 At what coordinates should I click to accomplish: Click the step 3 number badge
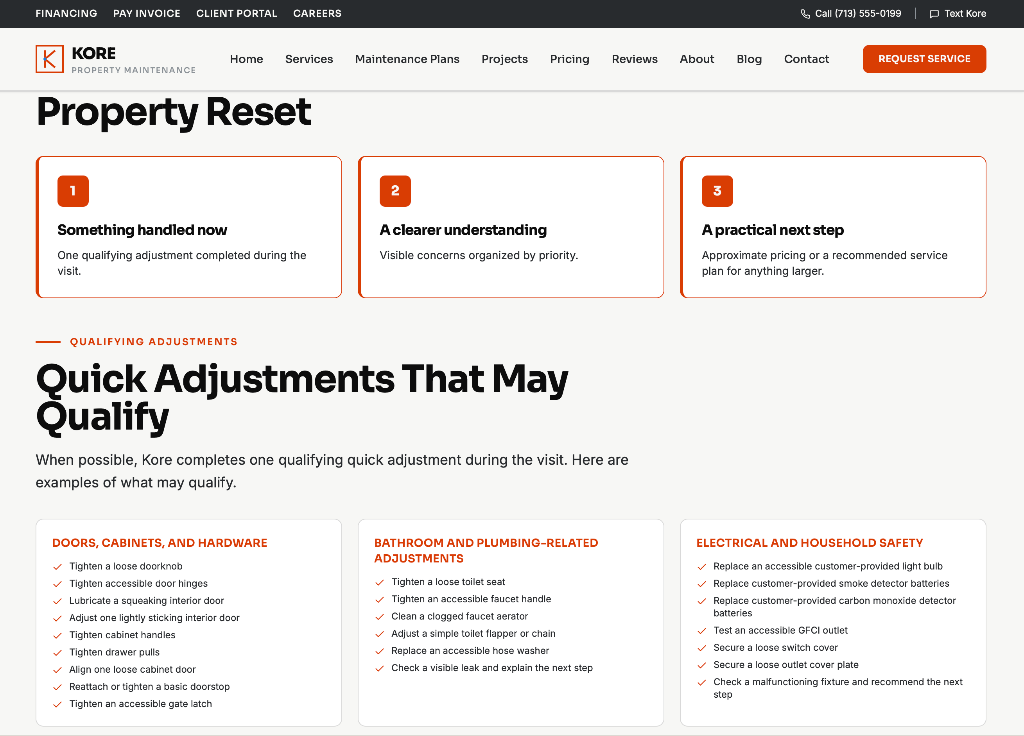(717, 191)
